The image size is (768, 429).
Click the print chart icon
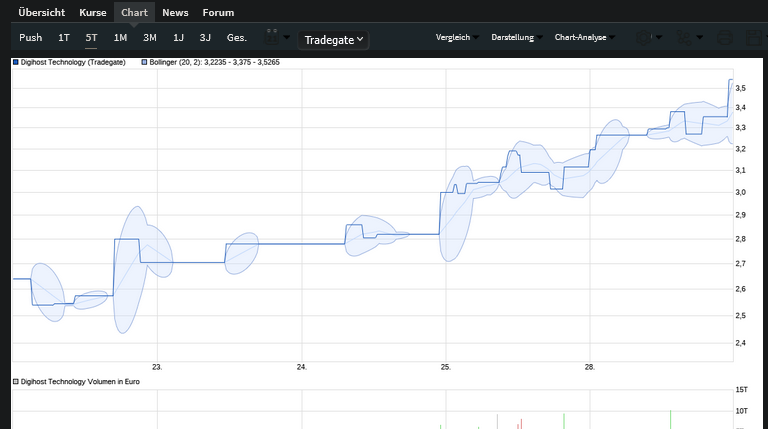(725, 38)
